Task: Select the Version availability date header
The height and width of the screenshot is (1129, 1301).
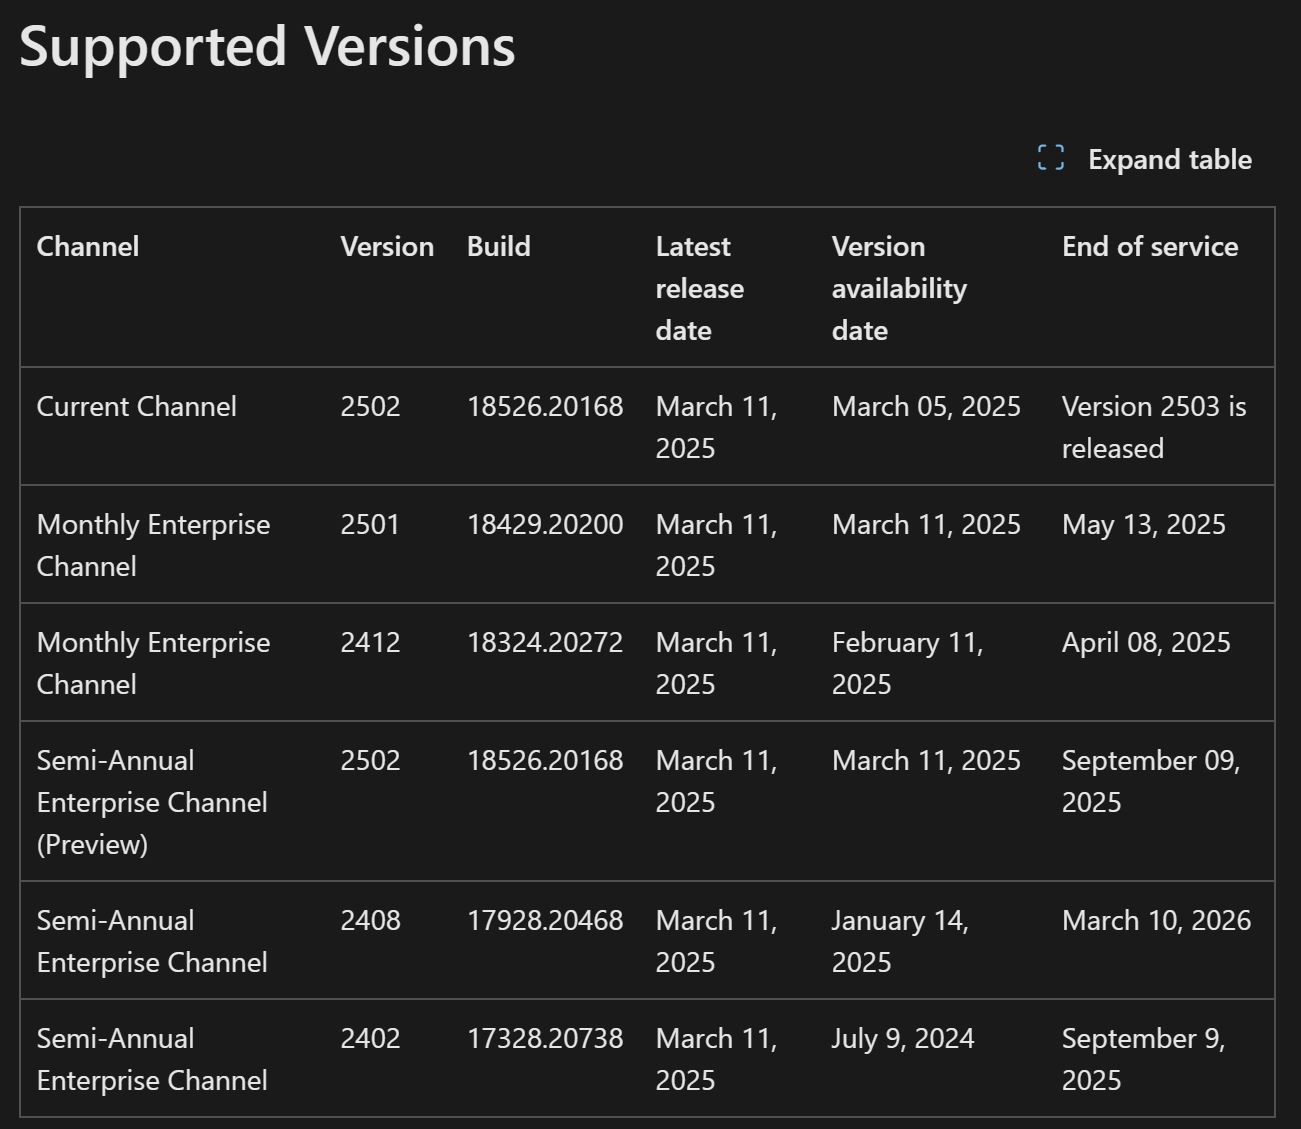Action: tap(898, 288)
